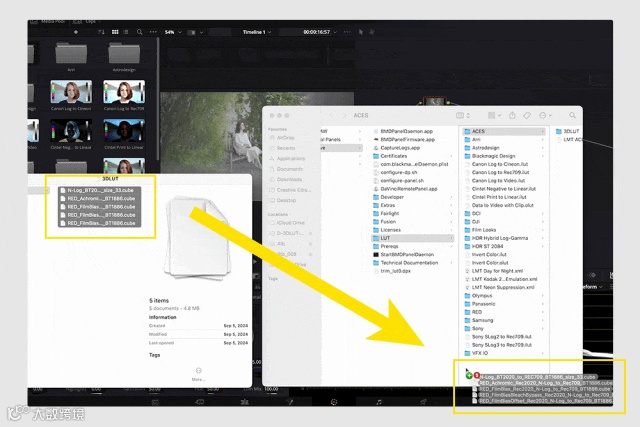Open LUT browser sort options icon
Image resolution: width=640 pixels, height=427 pixels.
click(x=101, y=32)
